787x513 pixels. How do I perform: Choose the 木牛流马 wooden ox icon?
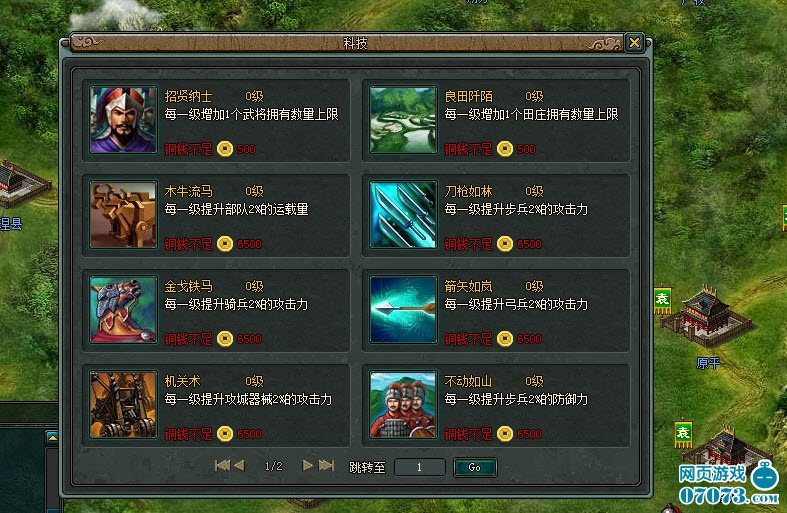[x=123, y=215]
